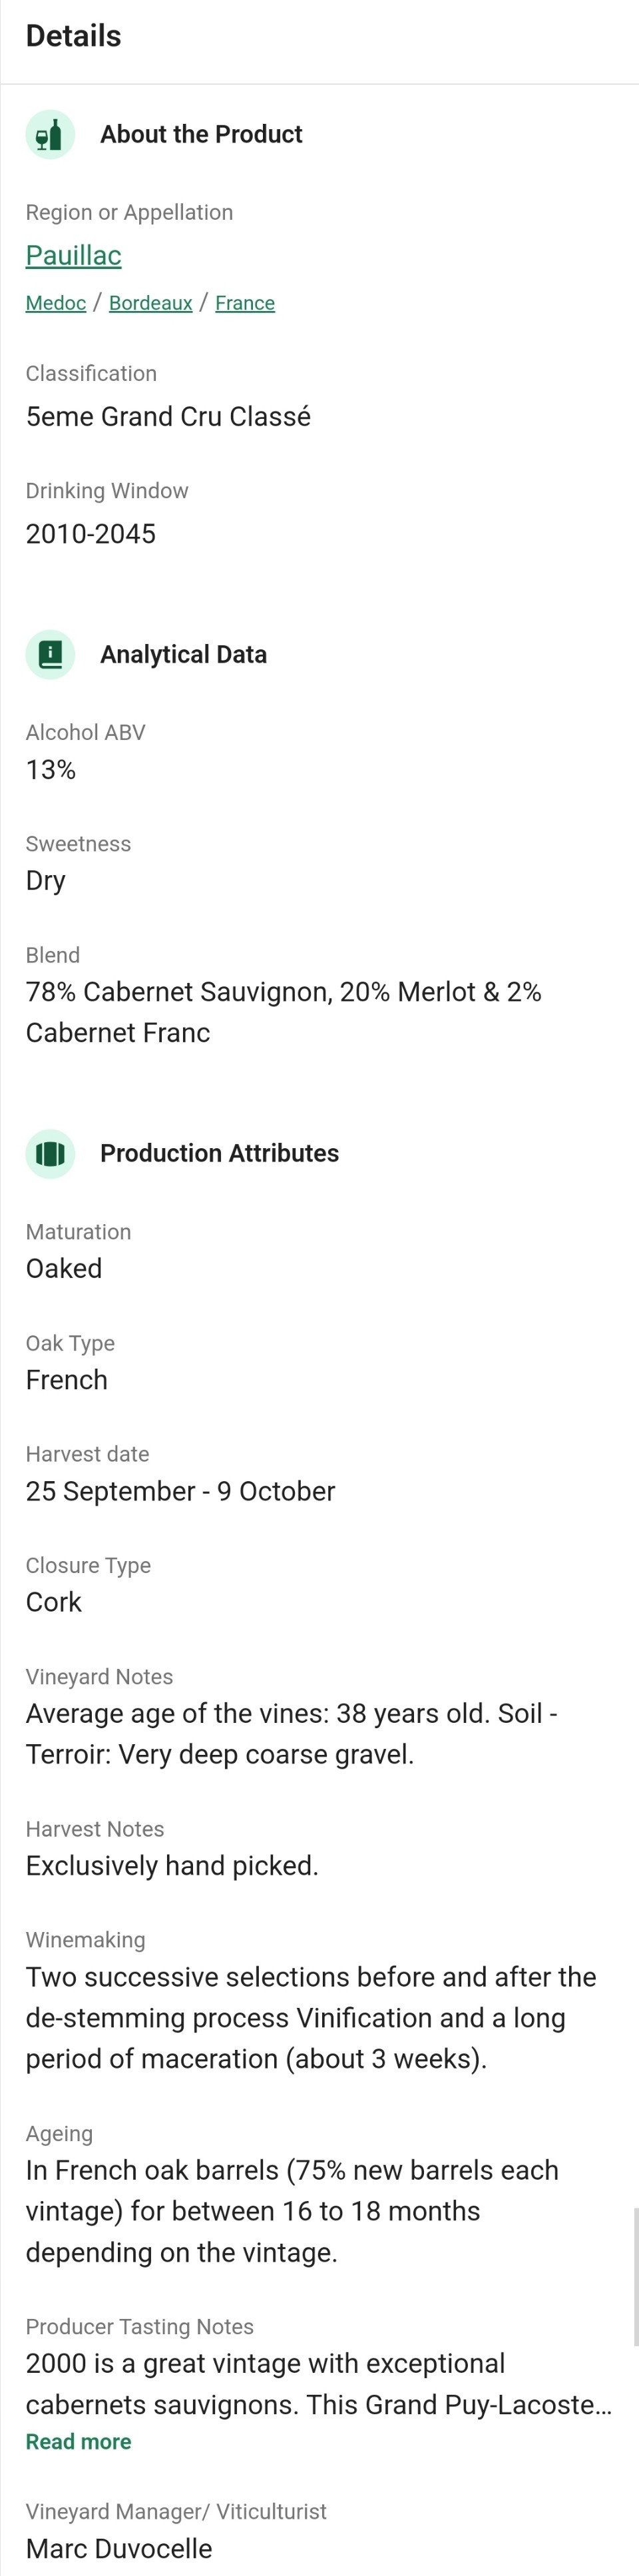
Task: Click the wine glass and bottle icon
Action: [x=50, y=134]
